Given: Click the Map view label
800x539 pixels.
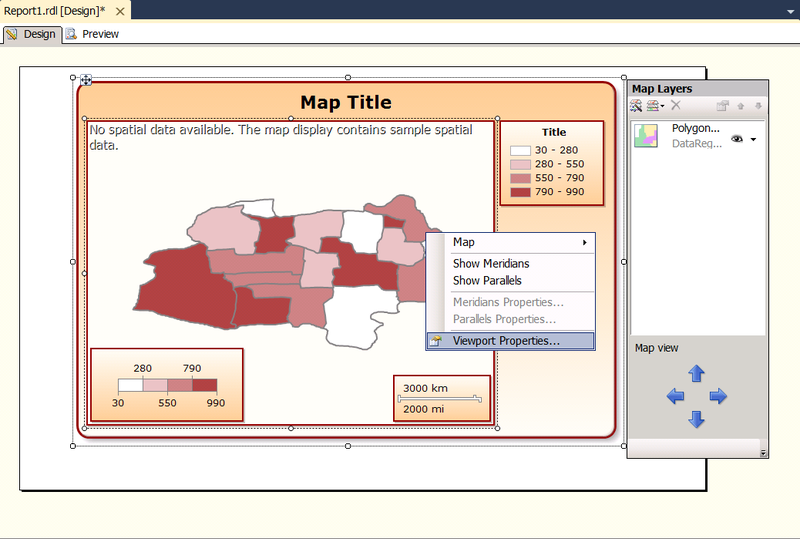Looking at the screenshot, I should point(656,348).
